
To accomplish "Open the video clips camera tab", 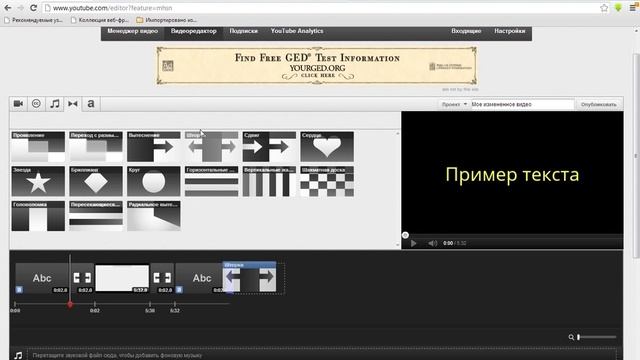I will coord(18,104).
